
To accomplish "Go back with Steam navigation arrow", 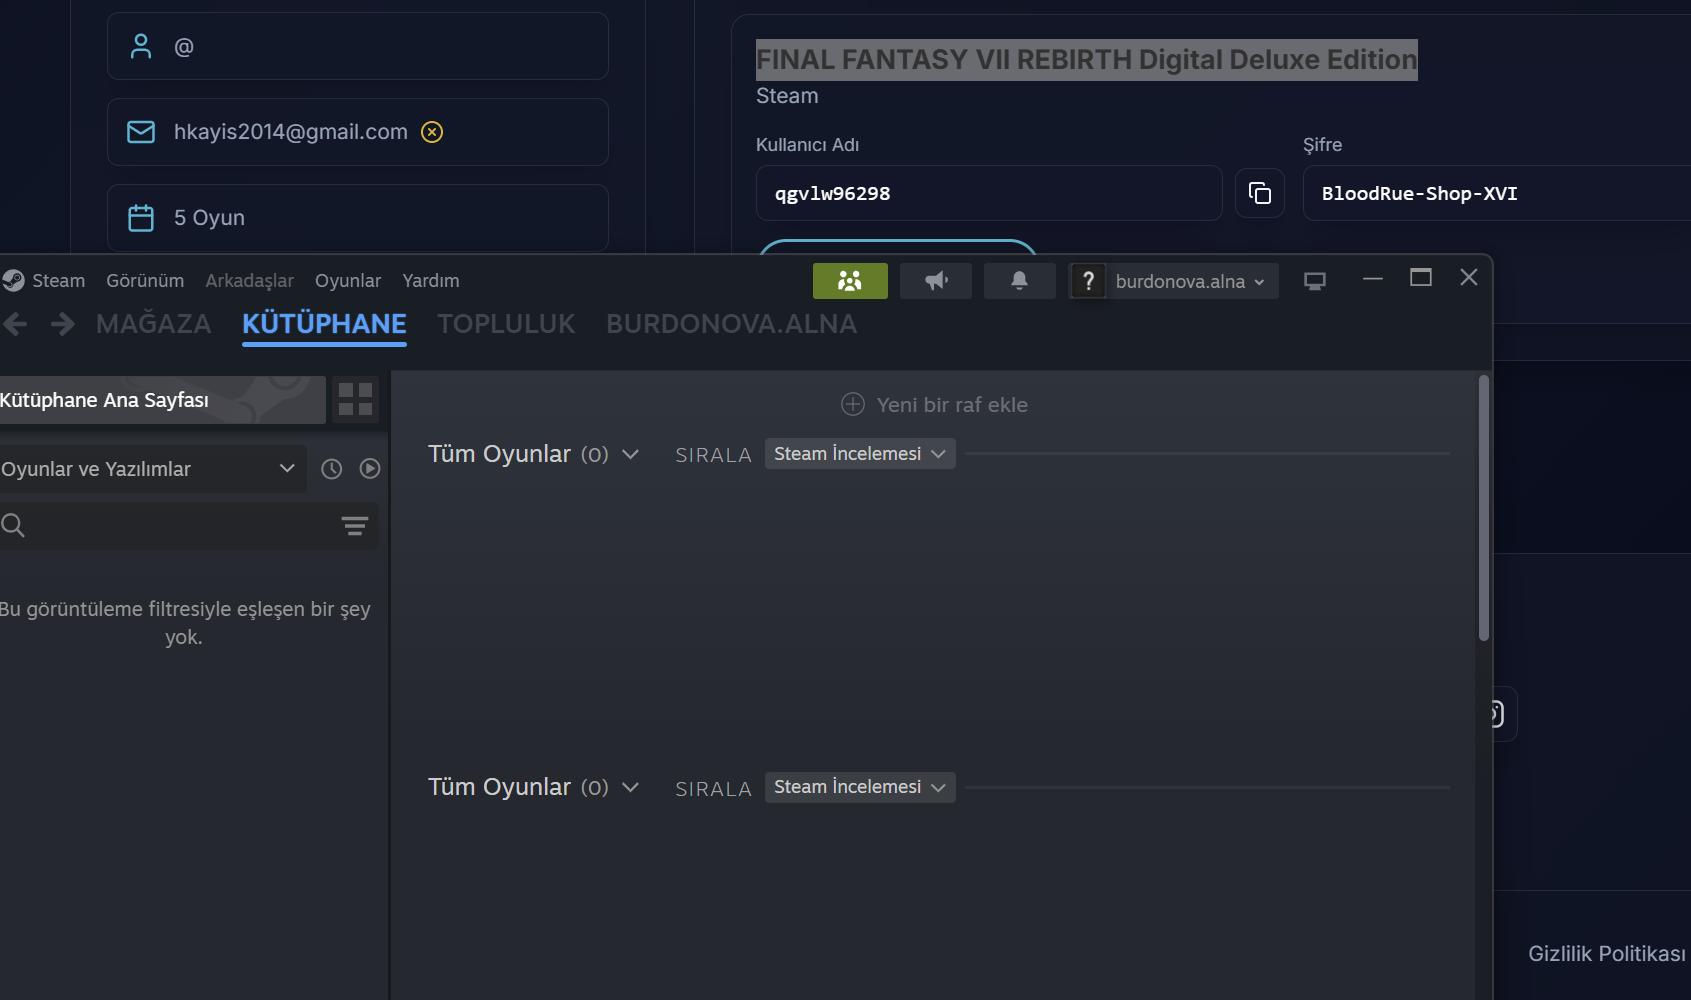I will [x=15, y=324].
